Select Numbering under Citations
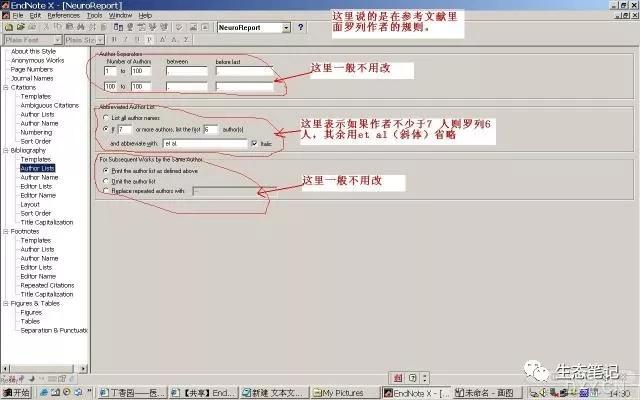The image size is (640, 400). [36, 132]
